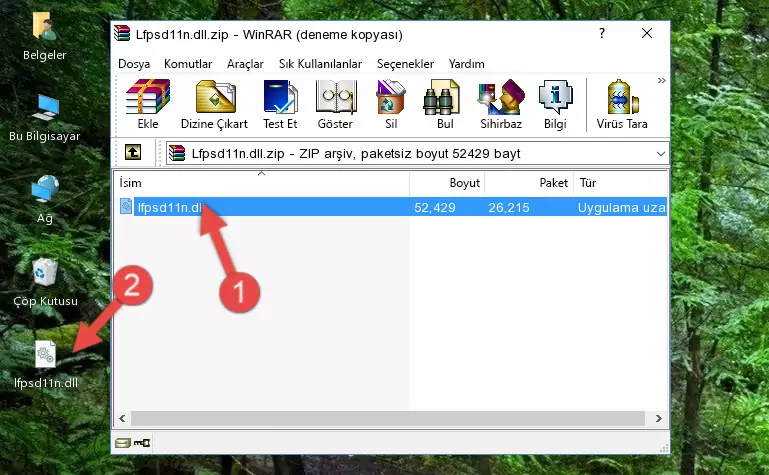
Task: Select the Ağ network desktop icon
Action: tap(45, 200)
